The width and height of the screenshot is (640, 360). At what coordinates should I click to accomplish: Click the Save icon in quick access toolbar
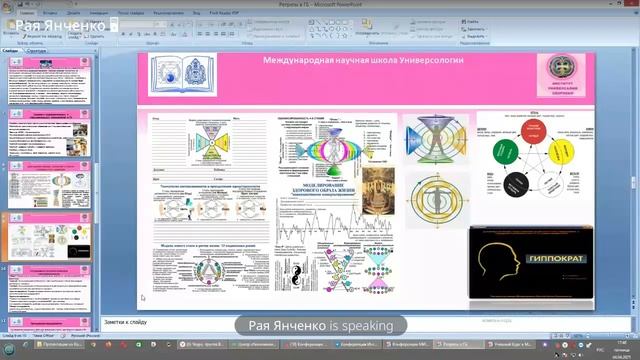20,4
